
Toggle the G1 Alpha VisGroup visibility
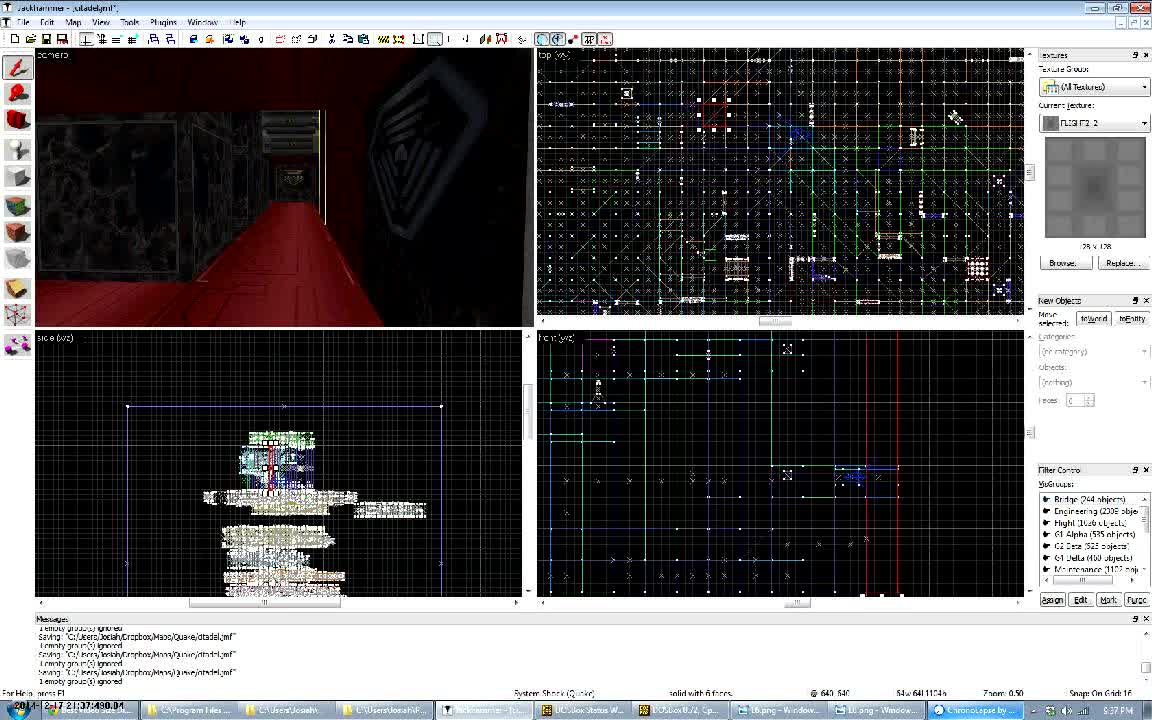pos(1046,534)
